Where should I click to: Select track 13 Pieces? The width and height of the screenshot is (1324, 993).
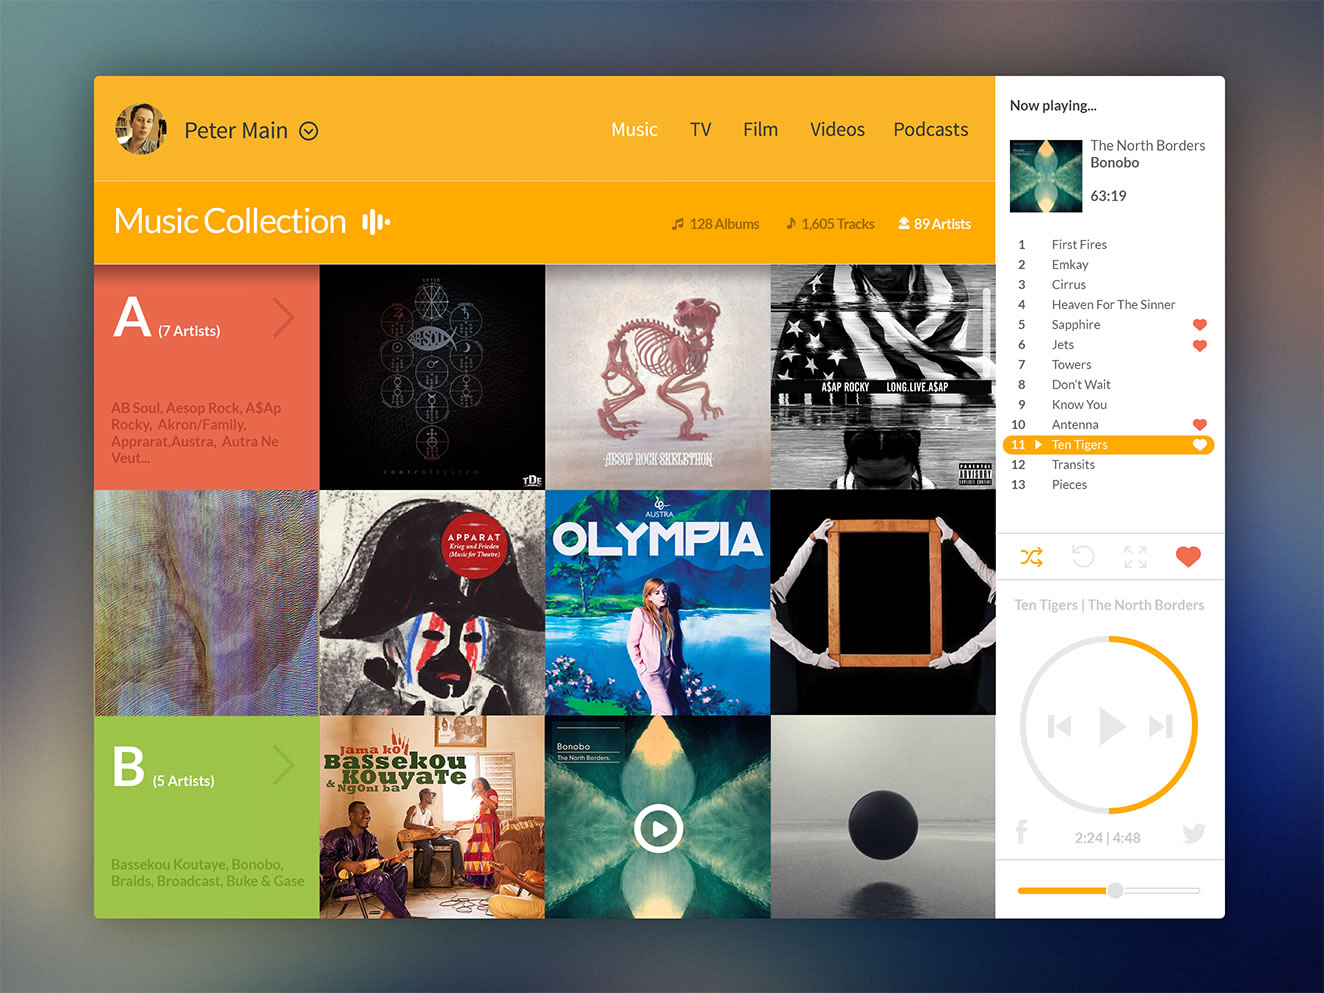[1108, 484]
